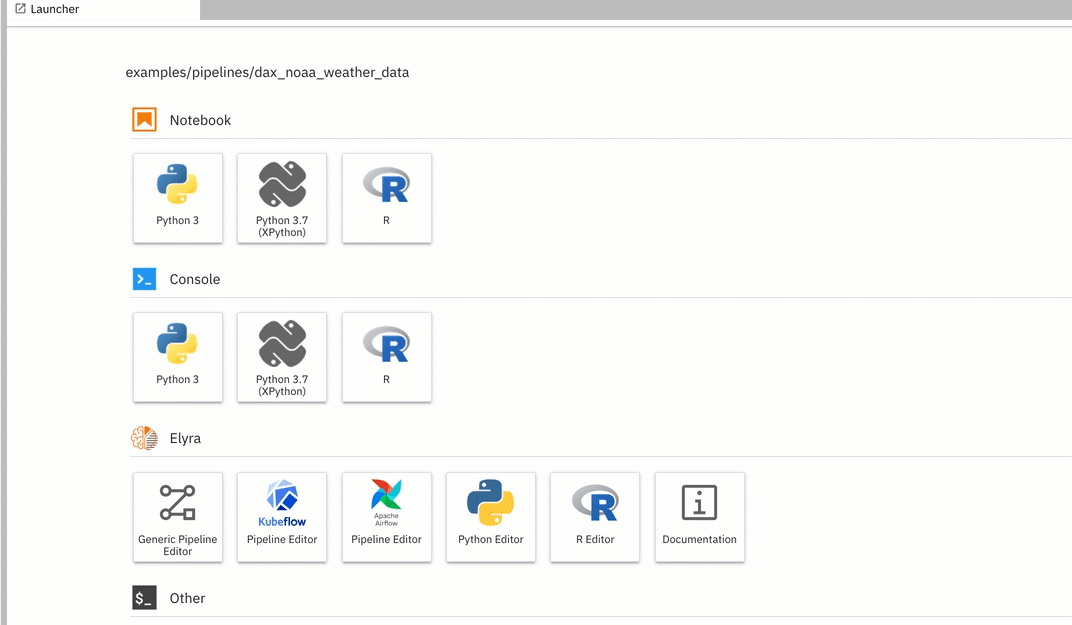Click the Notebook section icon
Screen dimensions: 1072x625
click(x=144, y=118)
